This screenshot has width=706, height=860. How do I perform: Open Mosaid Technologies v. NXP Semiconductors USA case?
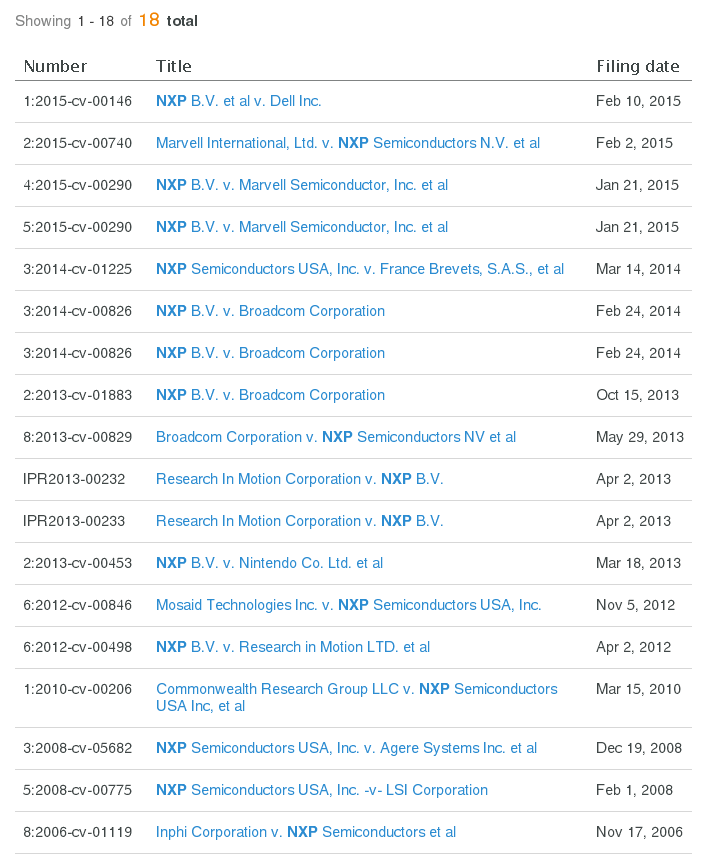tap(348, 605)
